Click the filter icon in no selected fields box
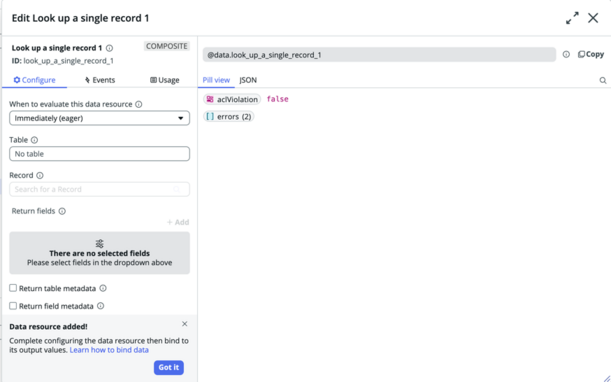 pos(99,244)
